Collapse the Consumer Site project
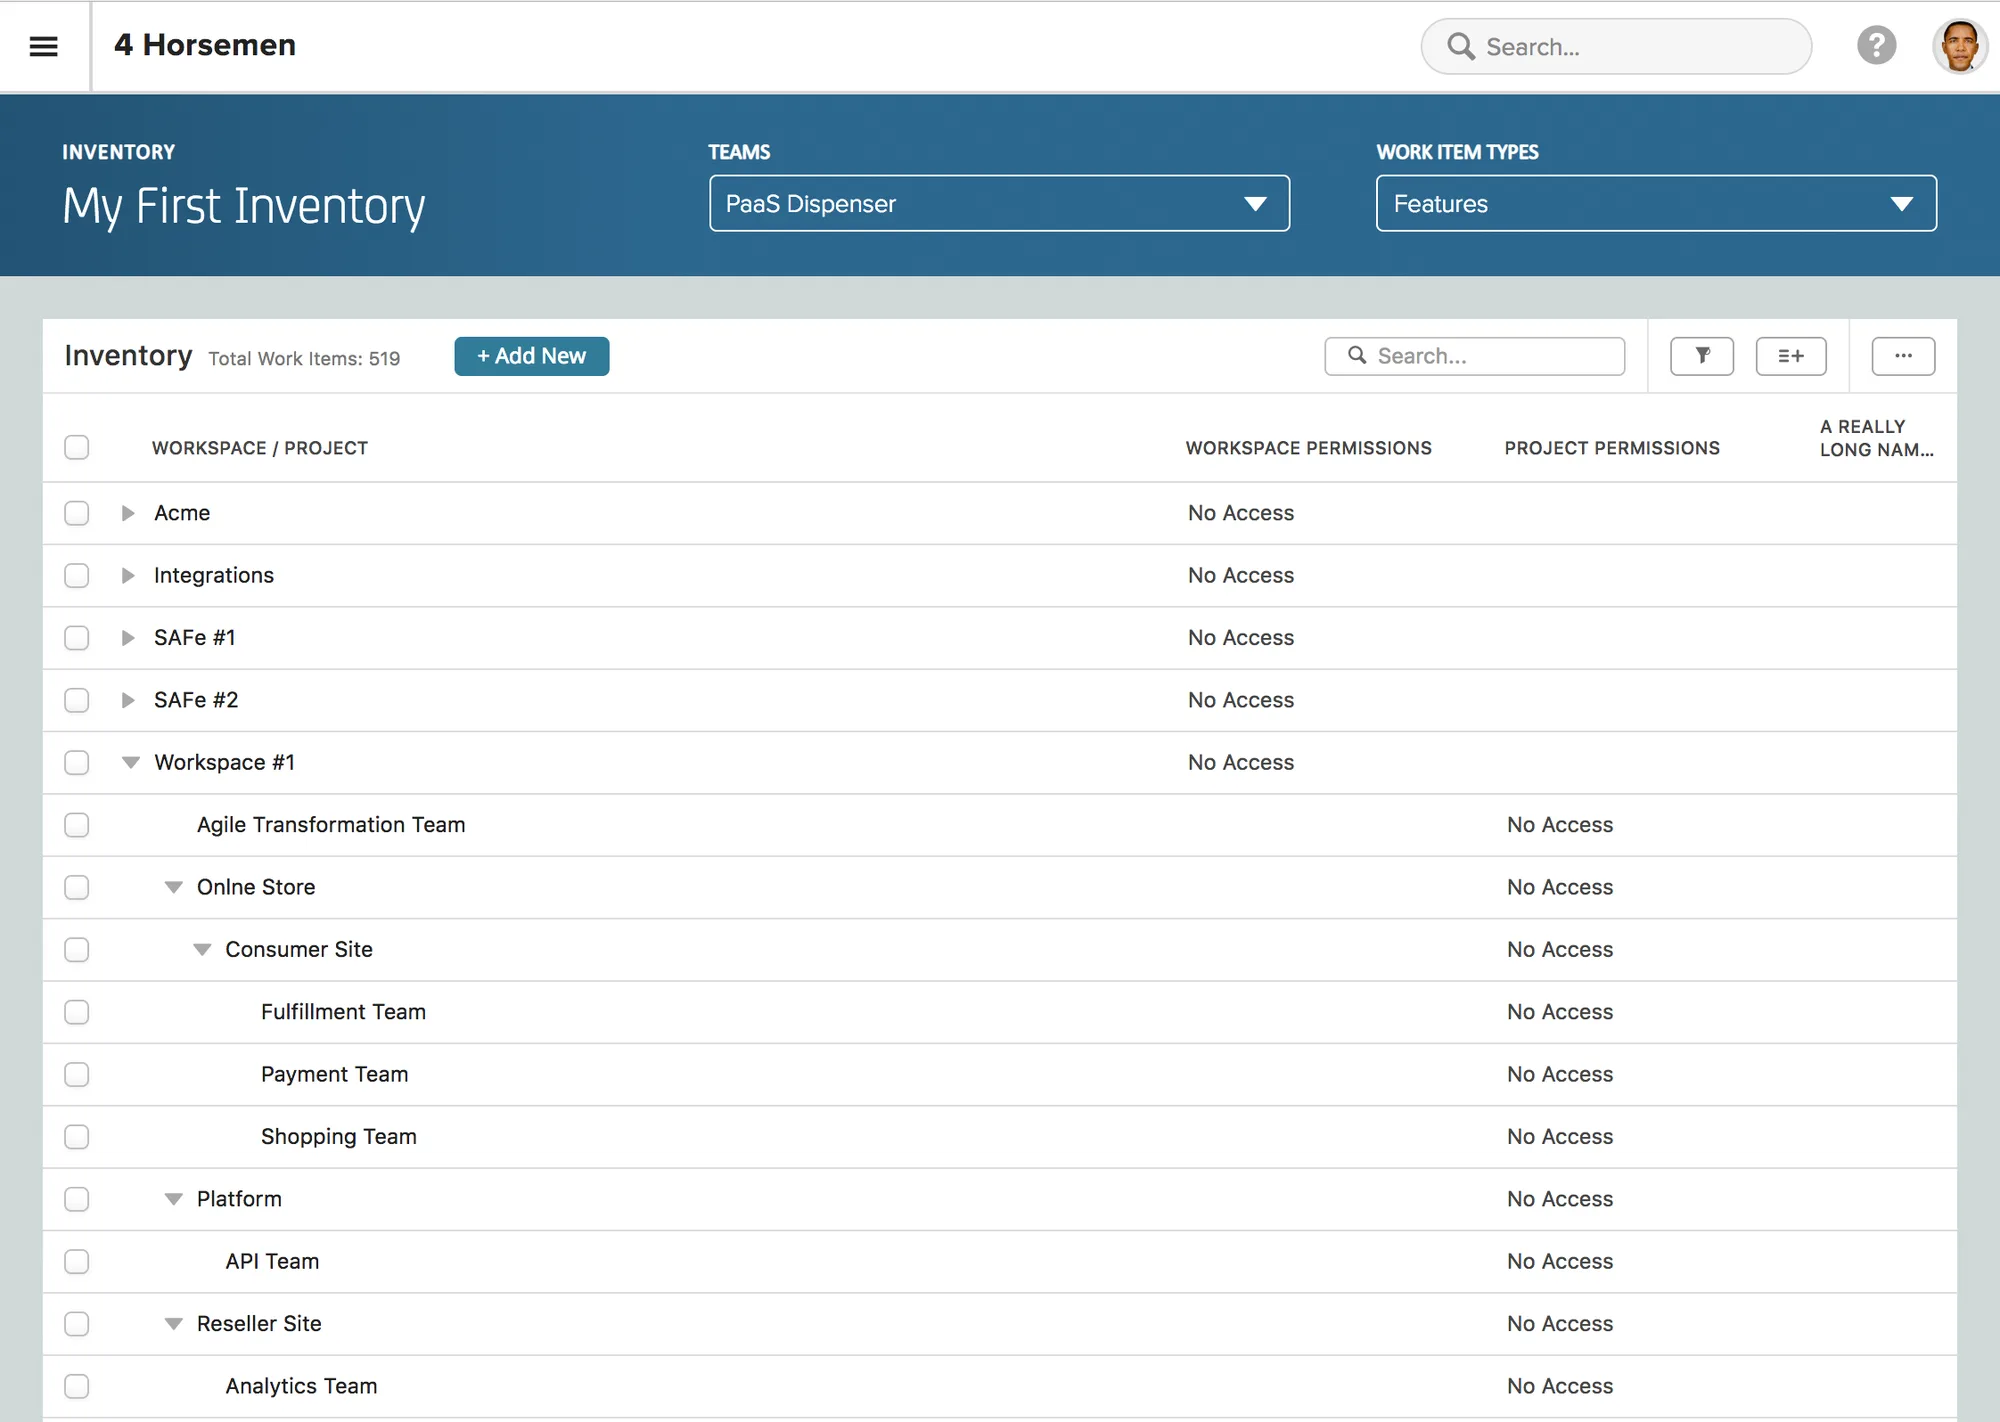Screen dimensions: 2000x1422 [202, 950]
